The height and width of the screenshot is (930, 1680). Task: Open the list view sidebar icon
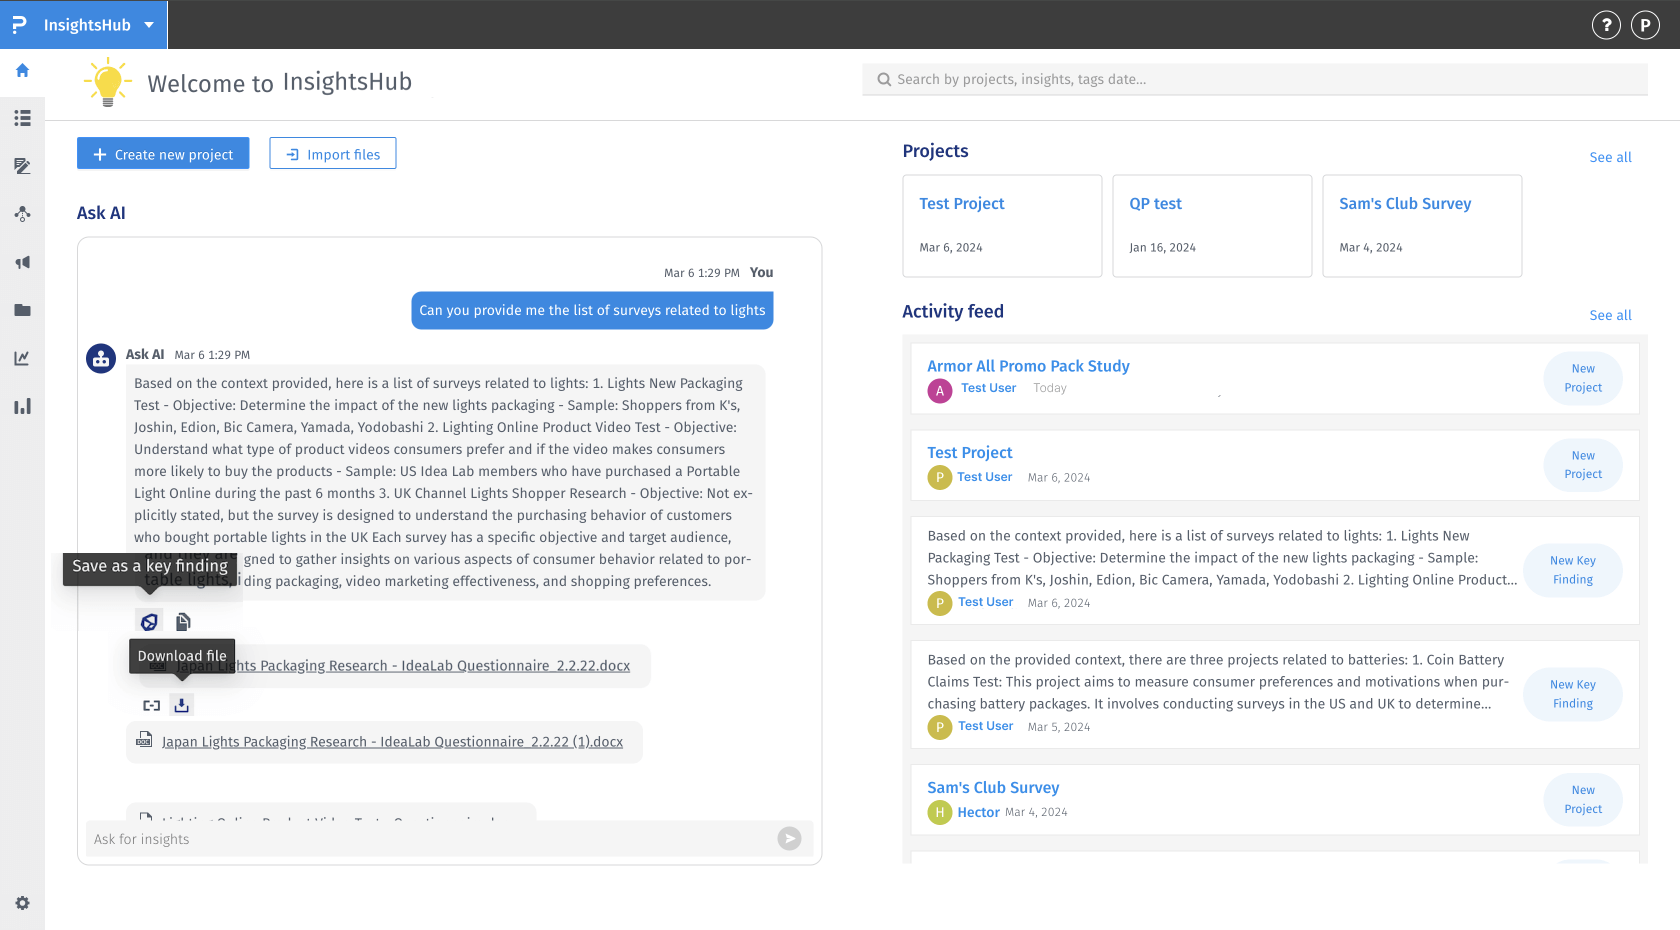pyautogui.click(x=22, y=118)
